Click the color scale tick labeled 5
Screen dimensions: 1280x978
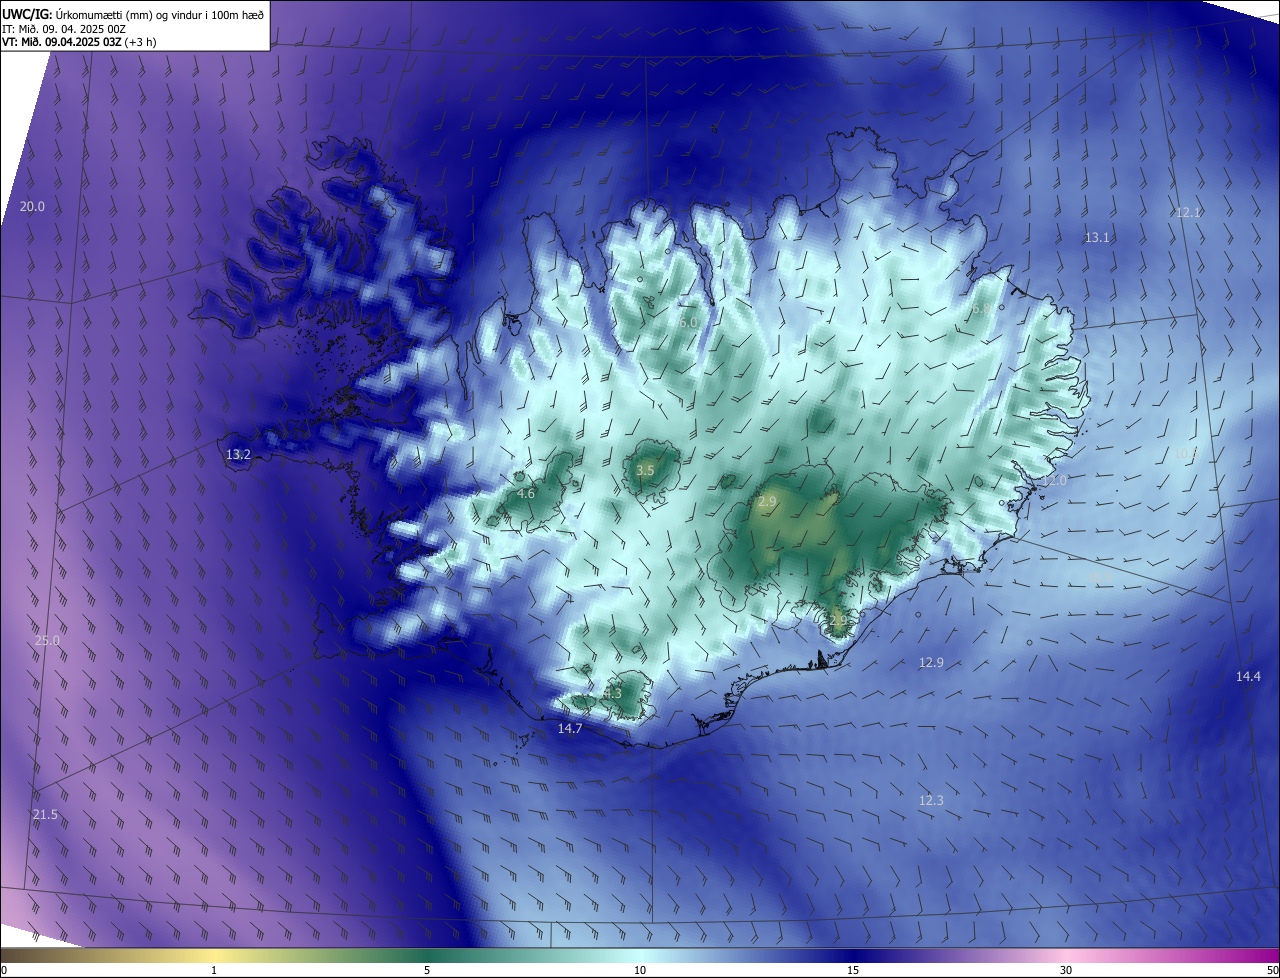[x=427, y=970]
